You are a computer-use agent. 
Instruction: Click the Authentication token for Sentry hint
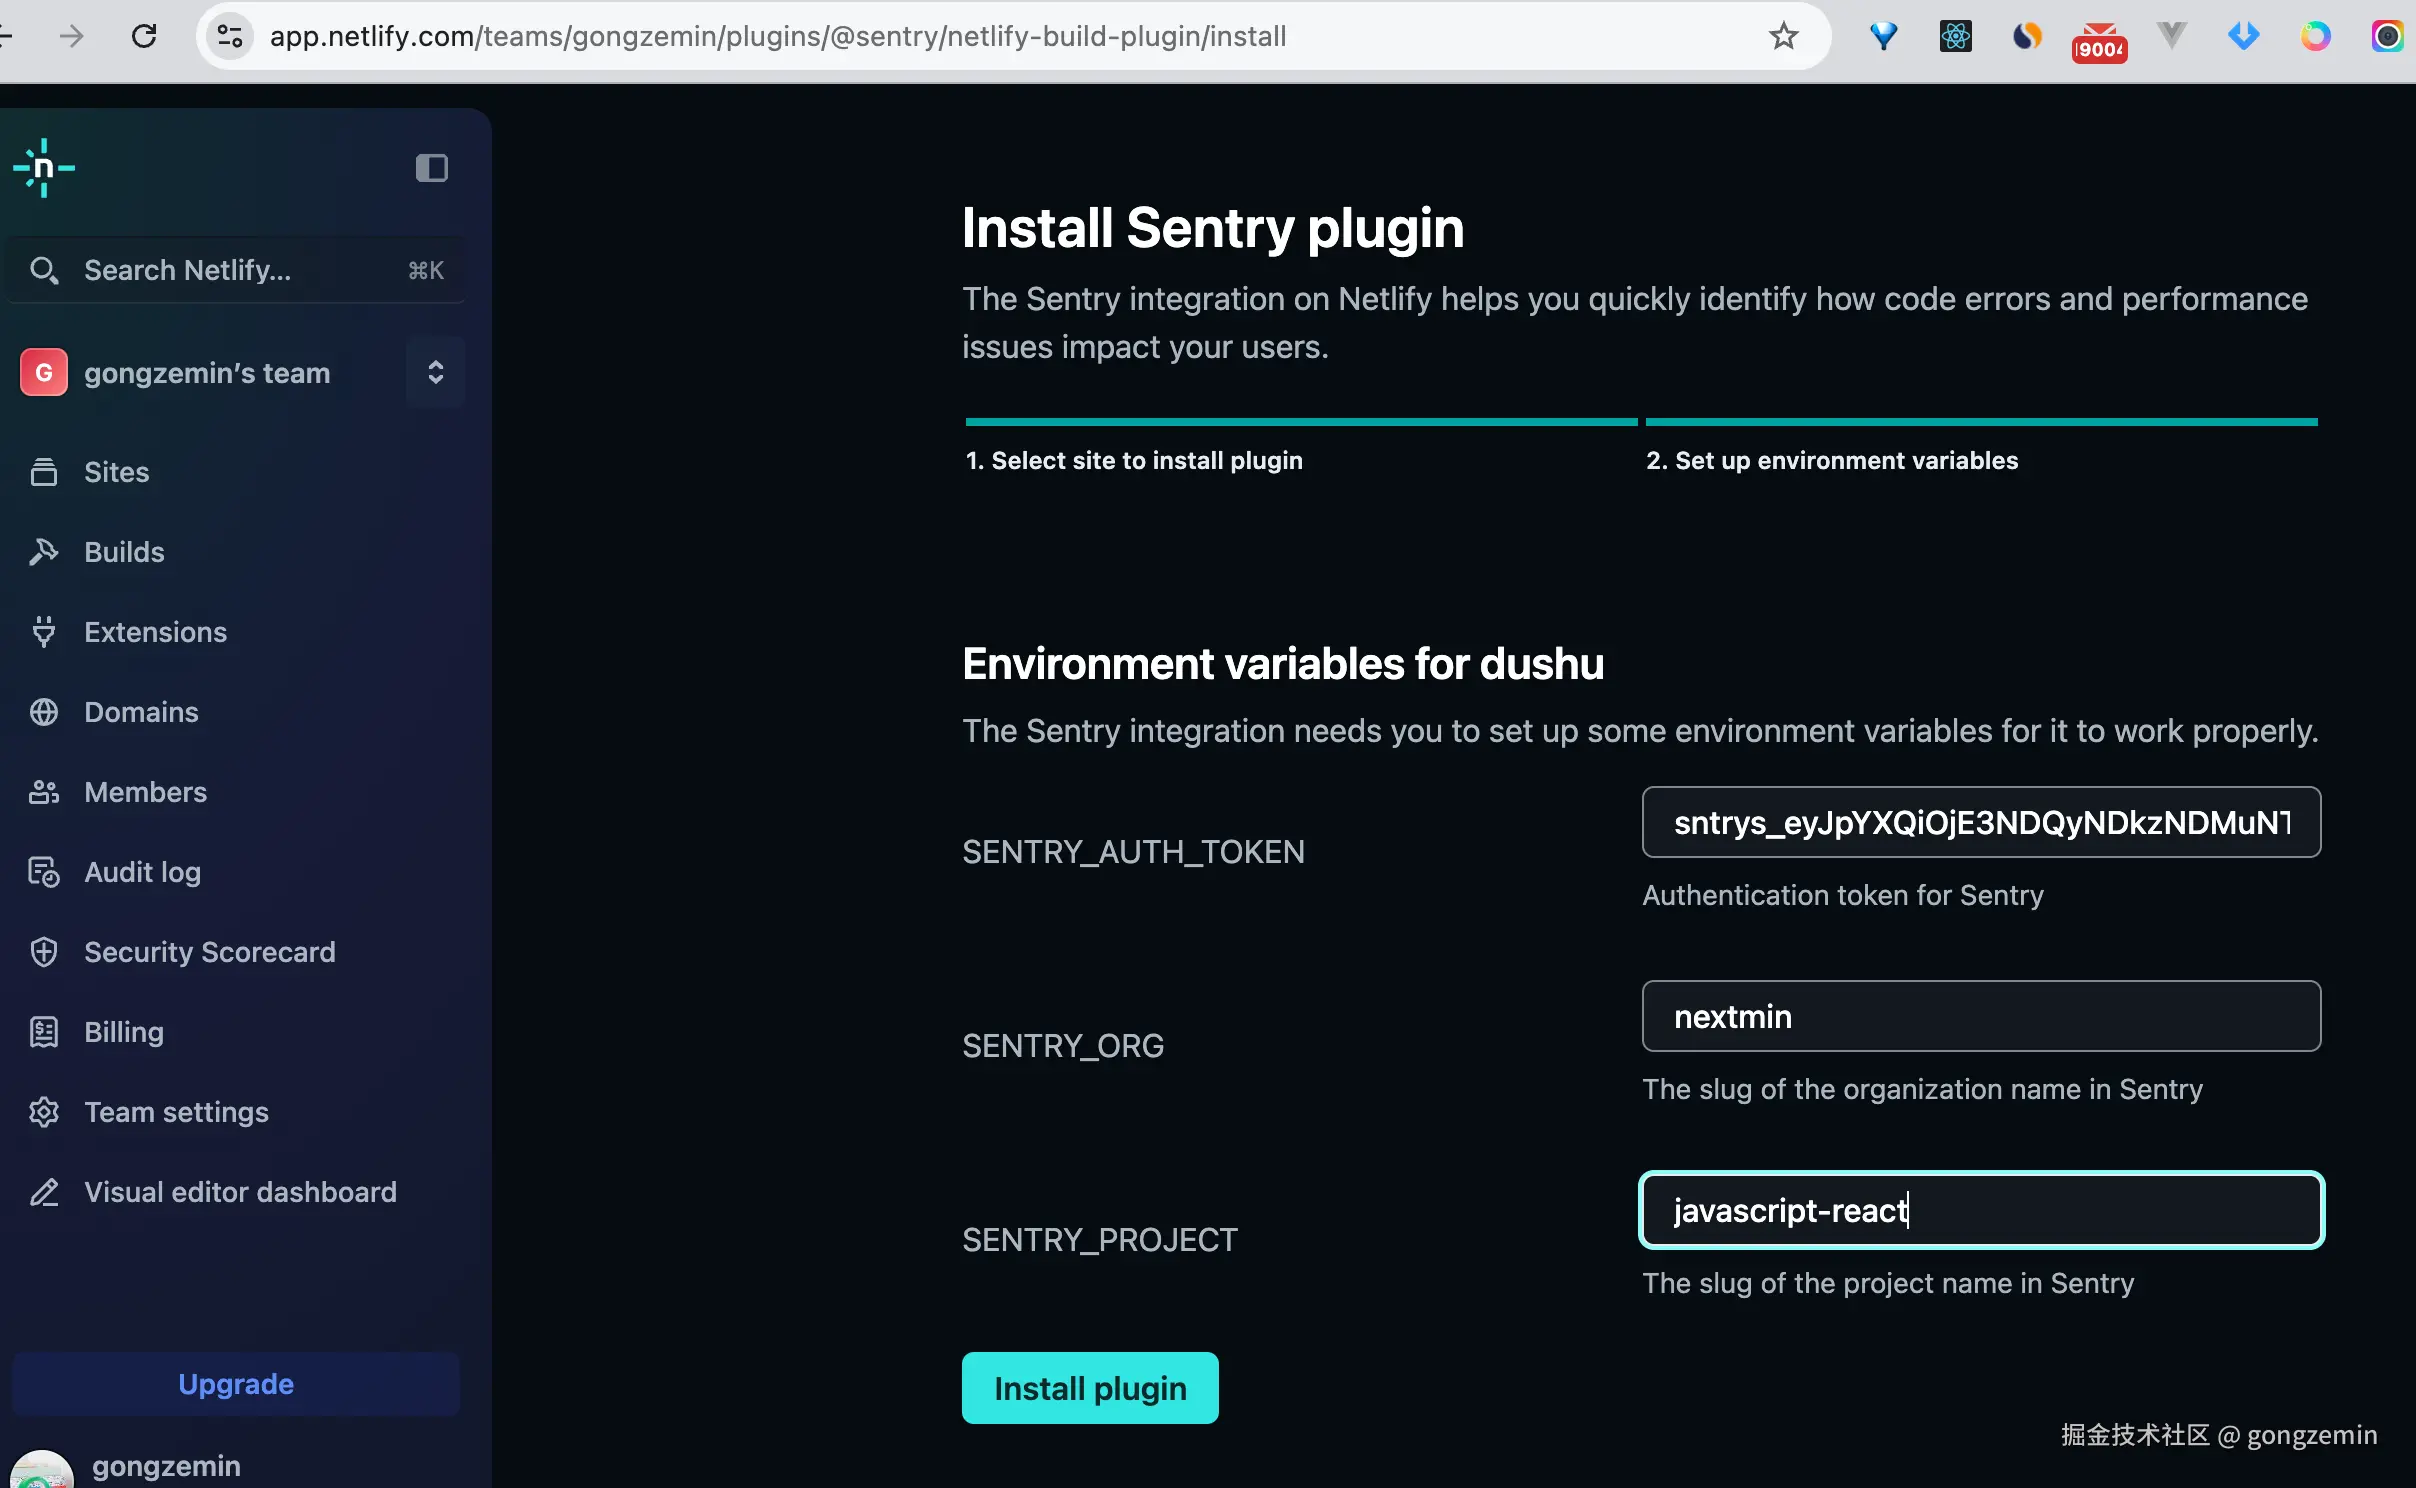(1842, 895)
